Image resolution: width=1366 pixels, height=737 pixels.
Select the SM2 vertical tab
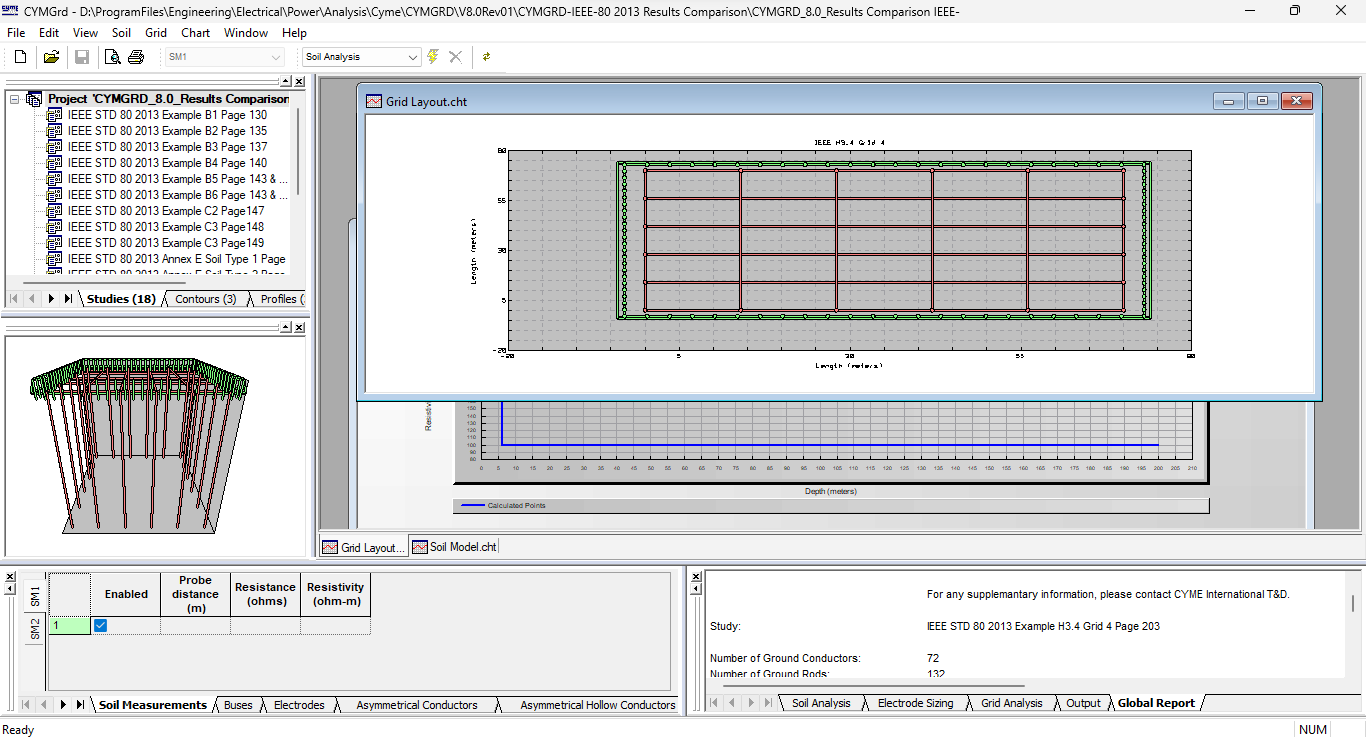[x=35, y=629]
